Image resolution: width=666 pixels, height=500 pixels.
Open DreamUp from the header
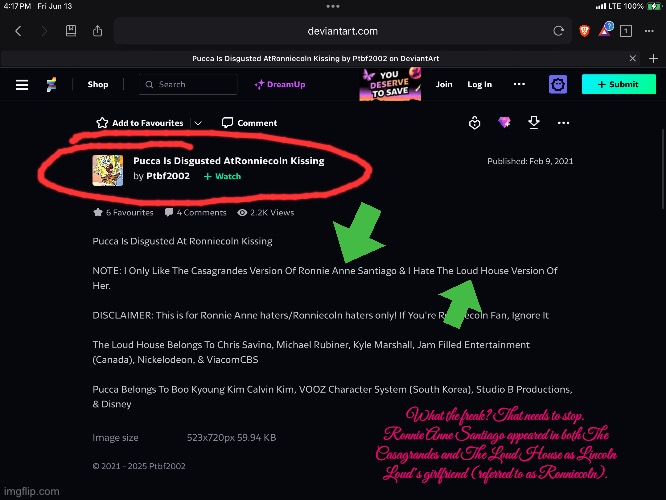coord(280,84)
